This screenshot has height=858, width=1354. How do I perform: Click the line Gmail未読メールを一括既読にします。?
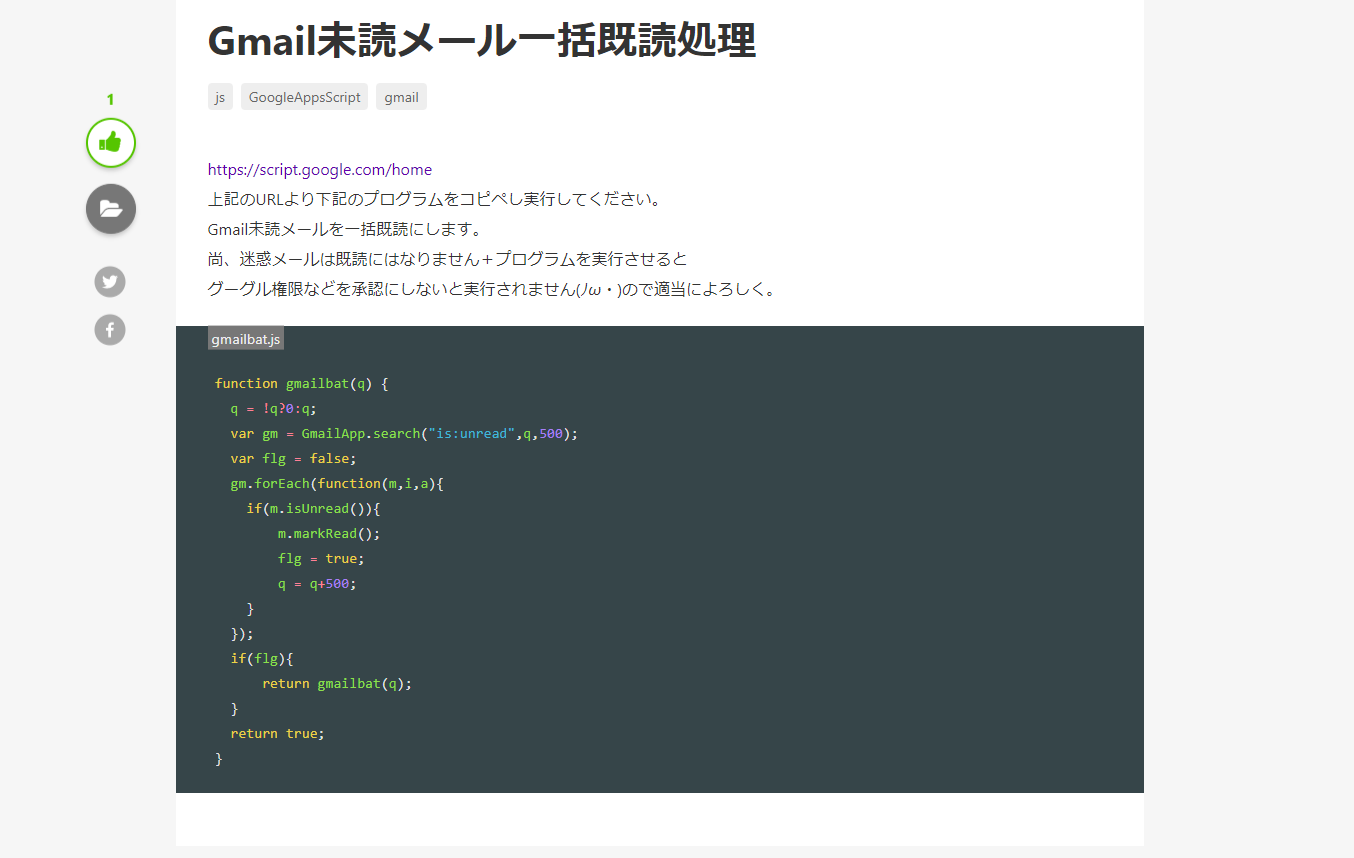pyautogui.click(x=345, y=229)
